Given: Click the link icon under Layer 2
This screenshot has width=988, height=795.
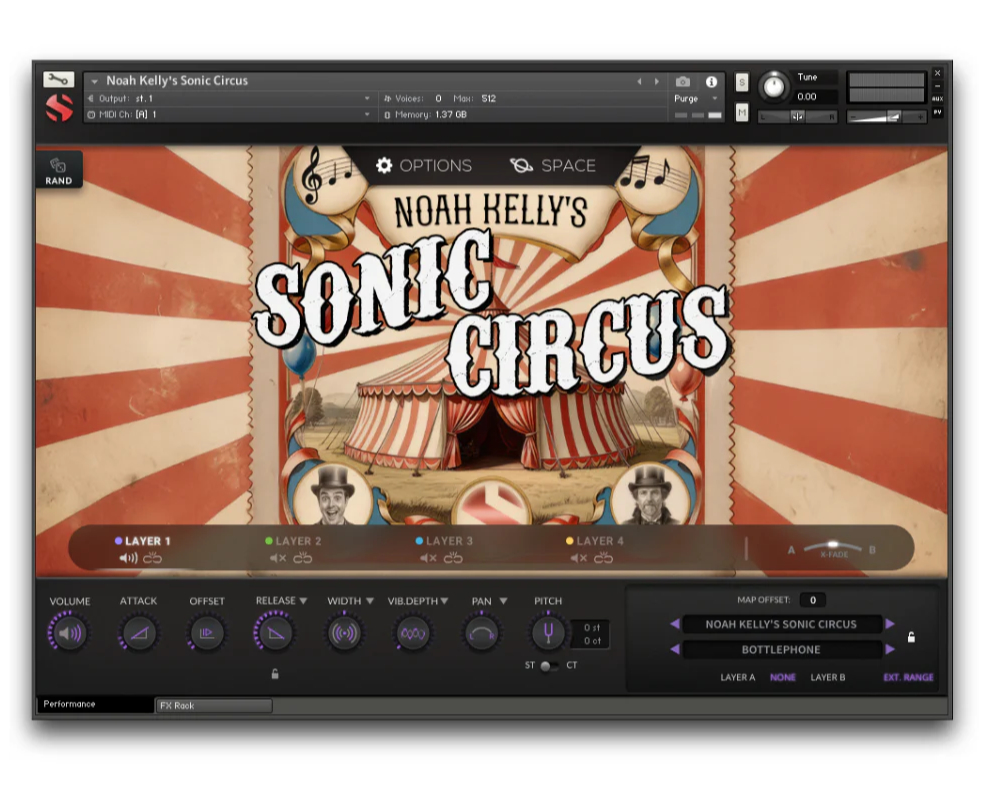Looking at the screenshot, I should click(303, 559).
